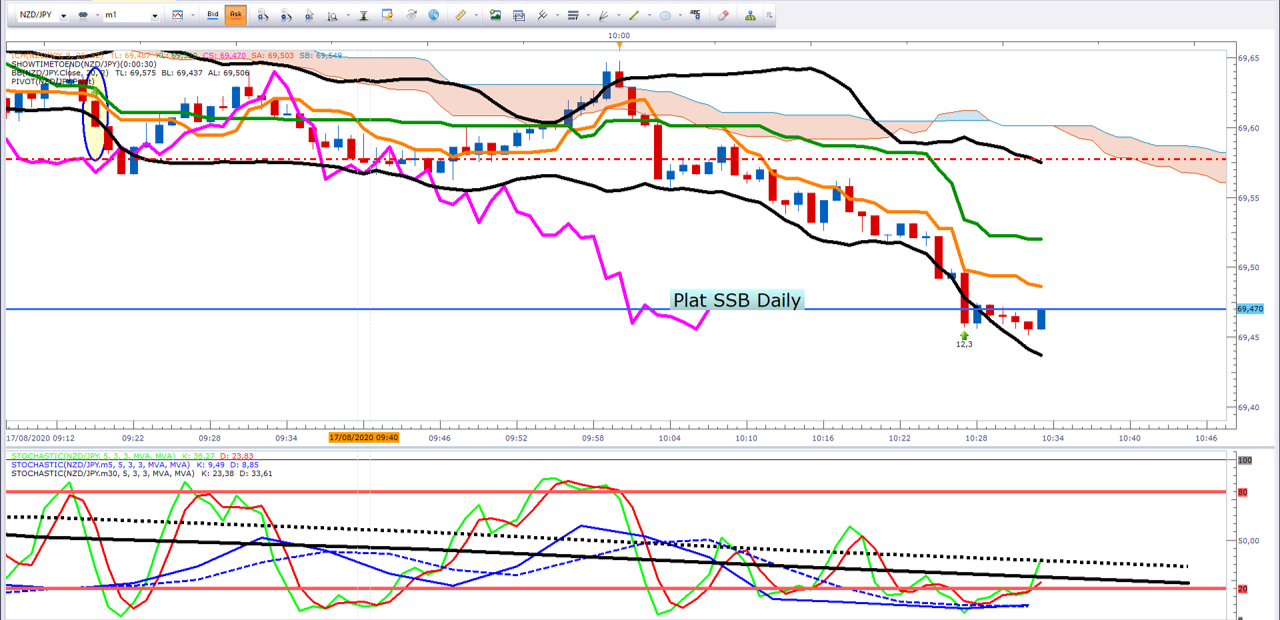The image size is (1280, 620).
Task: Click the BB(NZD/JPY.Close) indicator label
Action: 129,72
